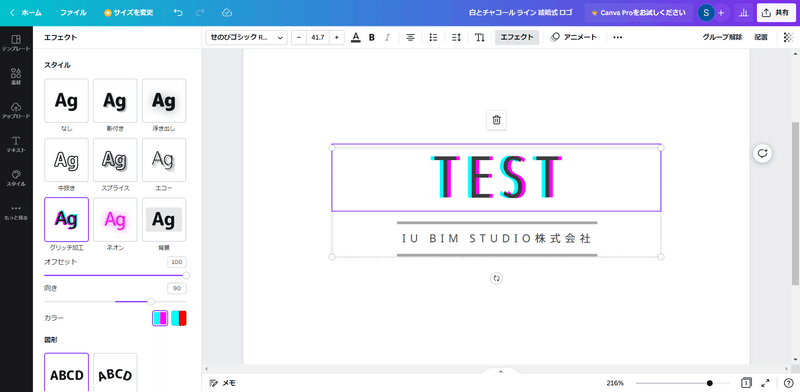Open the Elements (素材) sidebar panel
This screenshot has width=800, height=392.
[16, 77]
